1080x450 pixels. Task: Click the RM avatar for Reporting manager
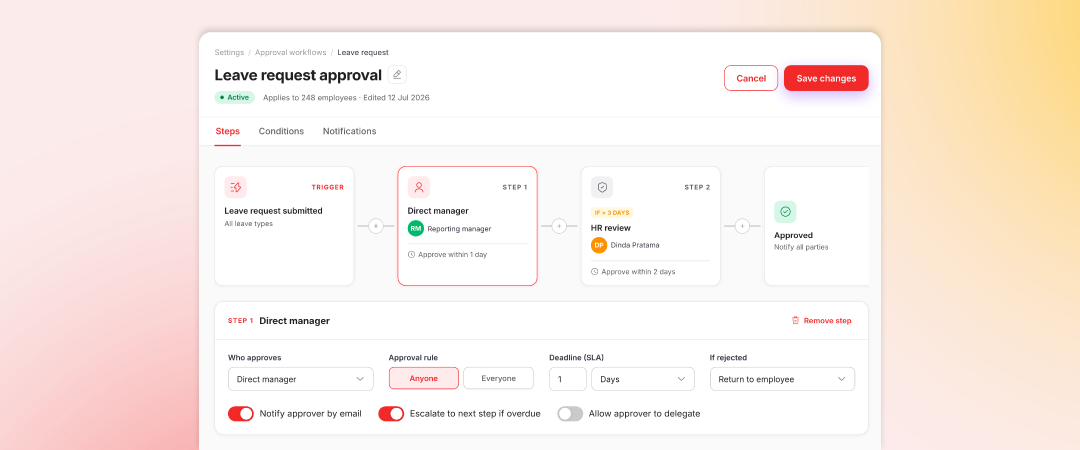pos(415,229)
